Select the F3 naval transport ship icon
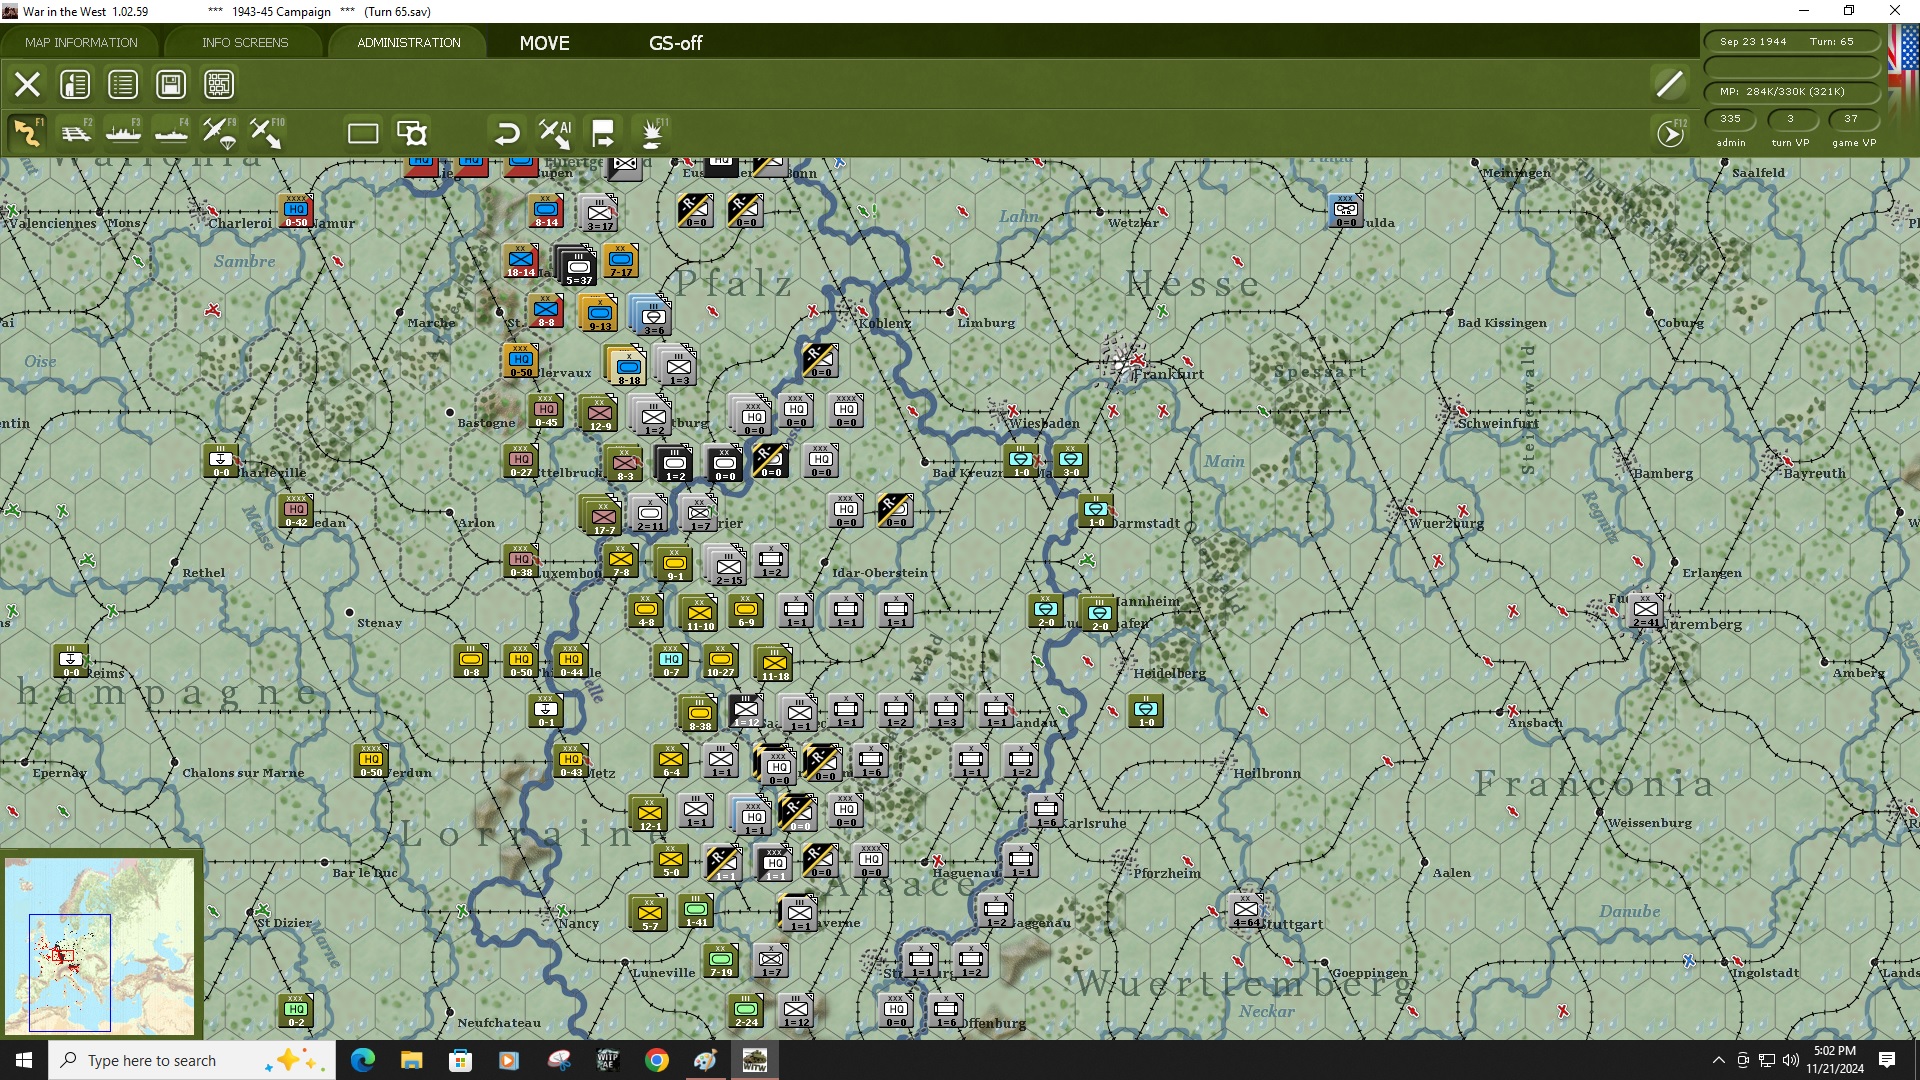1920x1080 pixels. 123,133
